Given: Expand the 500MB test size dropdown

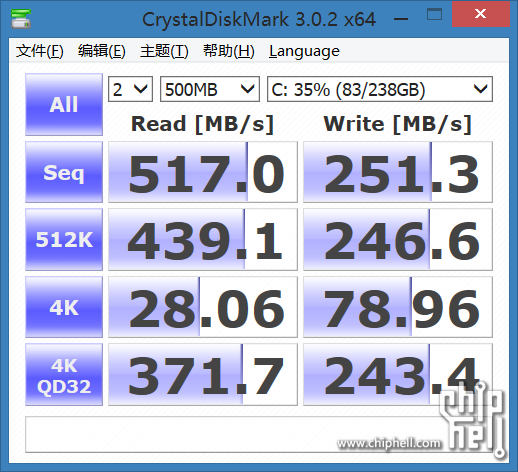Looking at the screenshot, I should pos(210,89).
